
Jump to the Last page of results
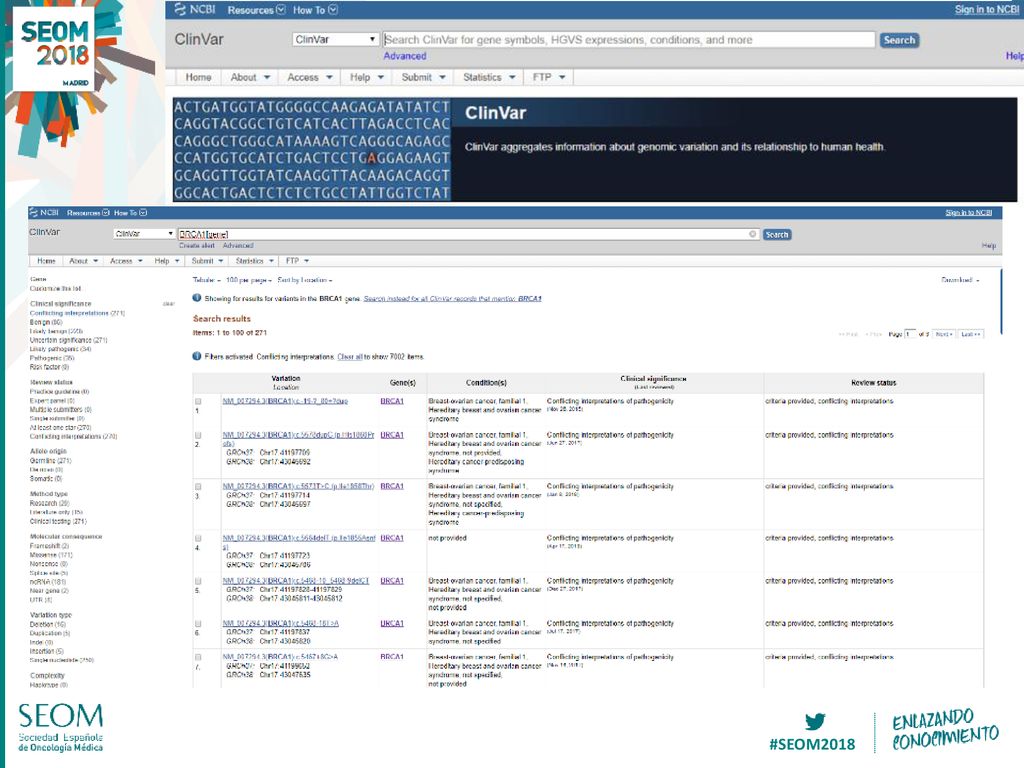point(970,334)
